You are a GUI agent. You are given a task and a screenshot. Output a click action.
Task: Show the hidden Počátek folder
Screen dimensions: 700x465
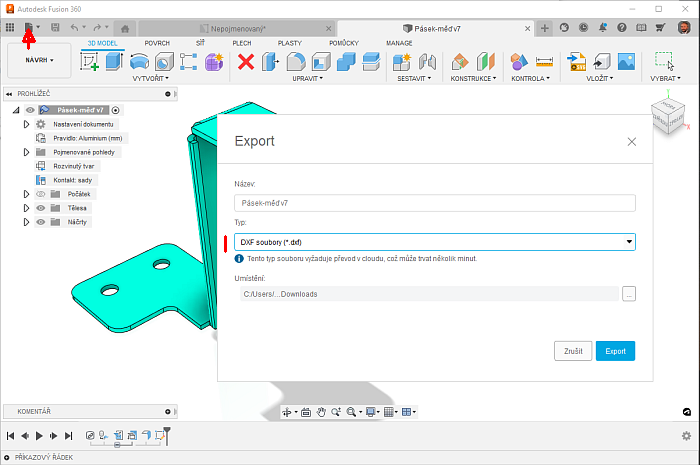tap(41, 194)
